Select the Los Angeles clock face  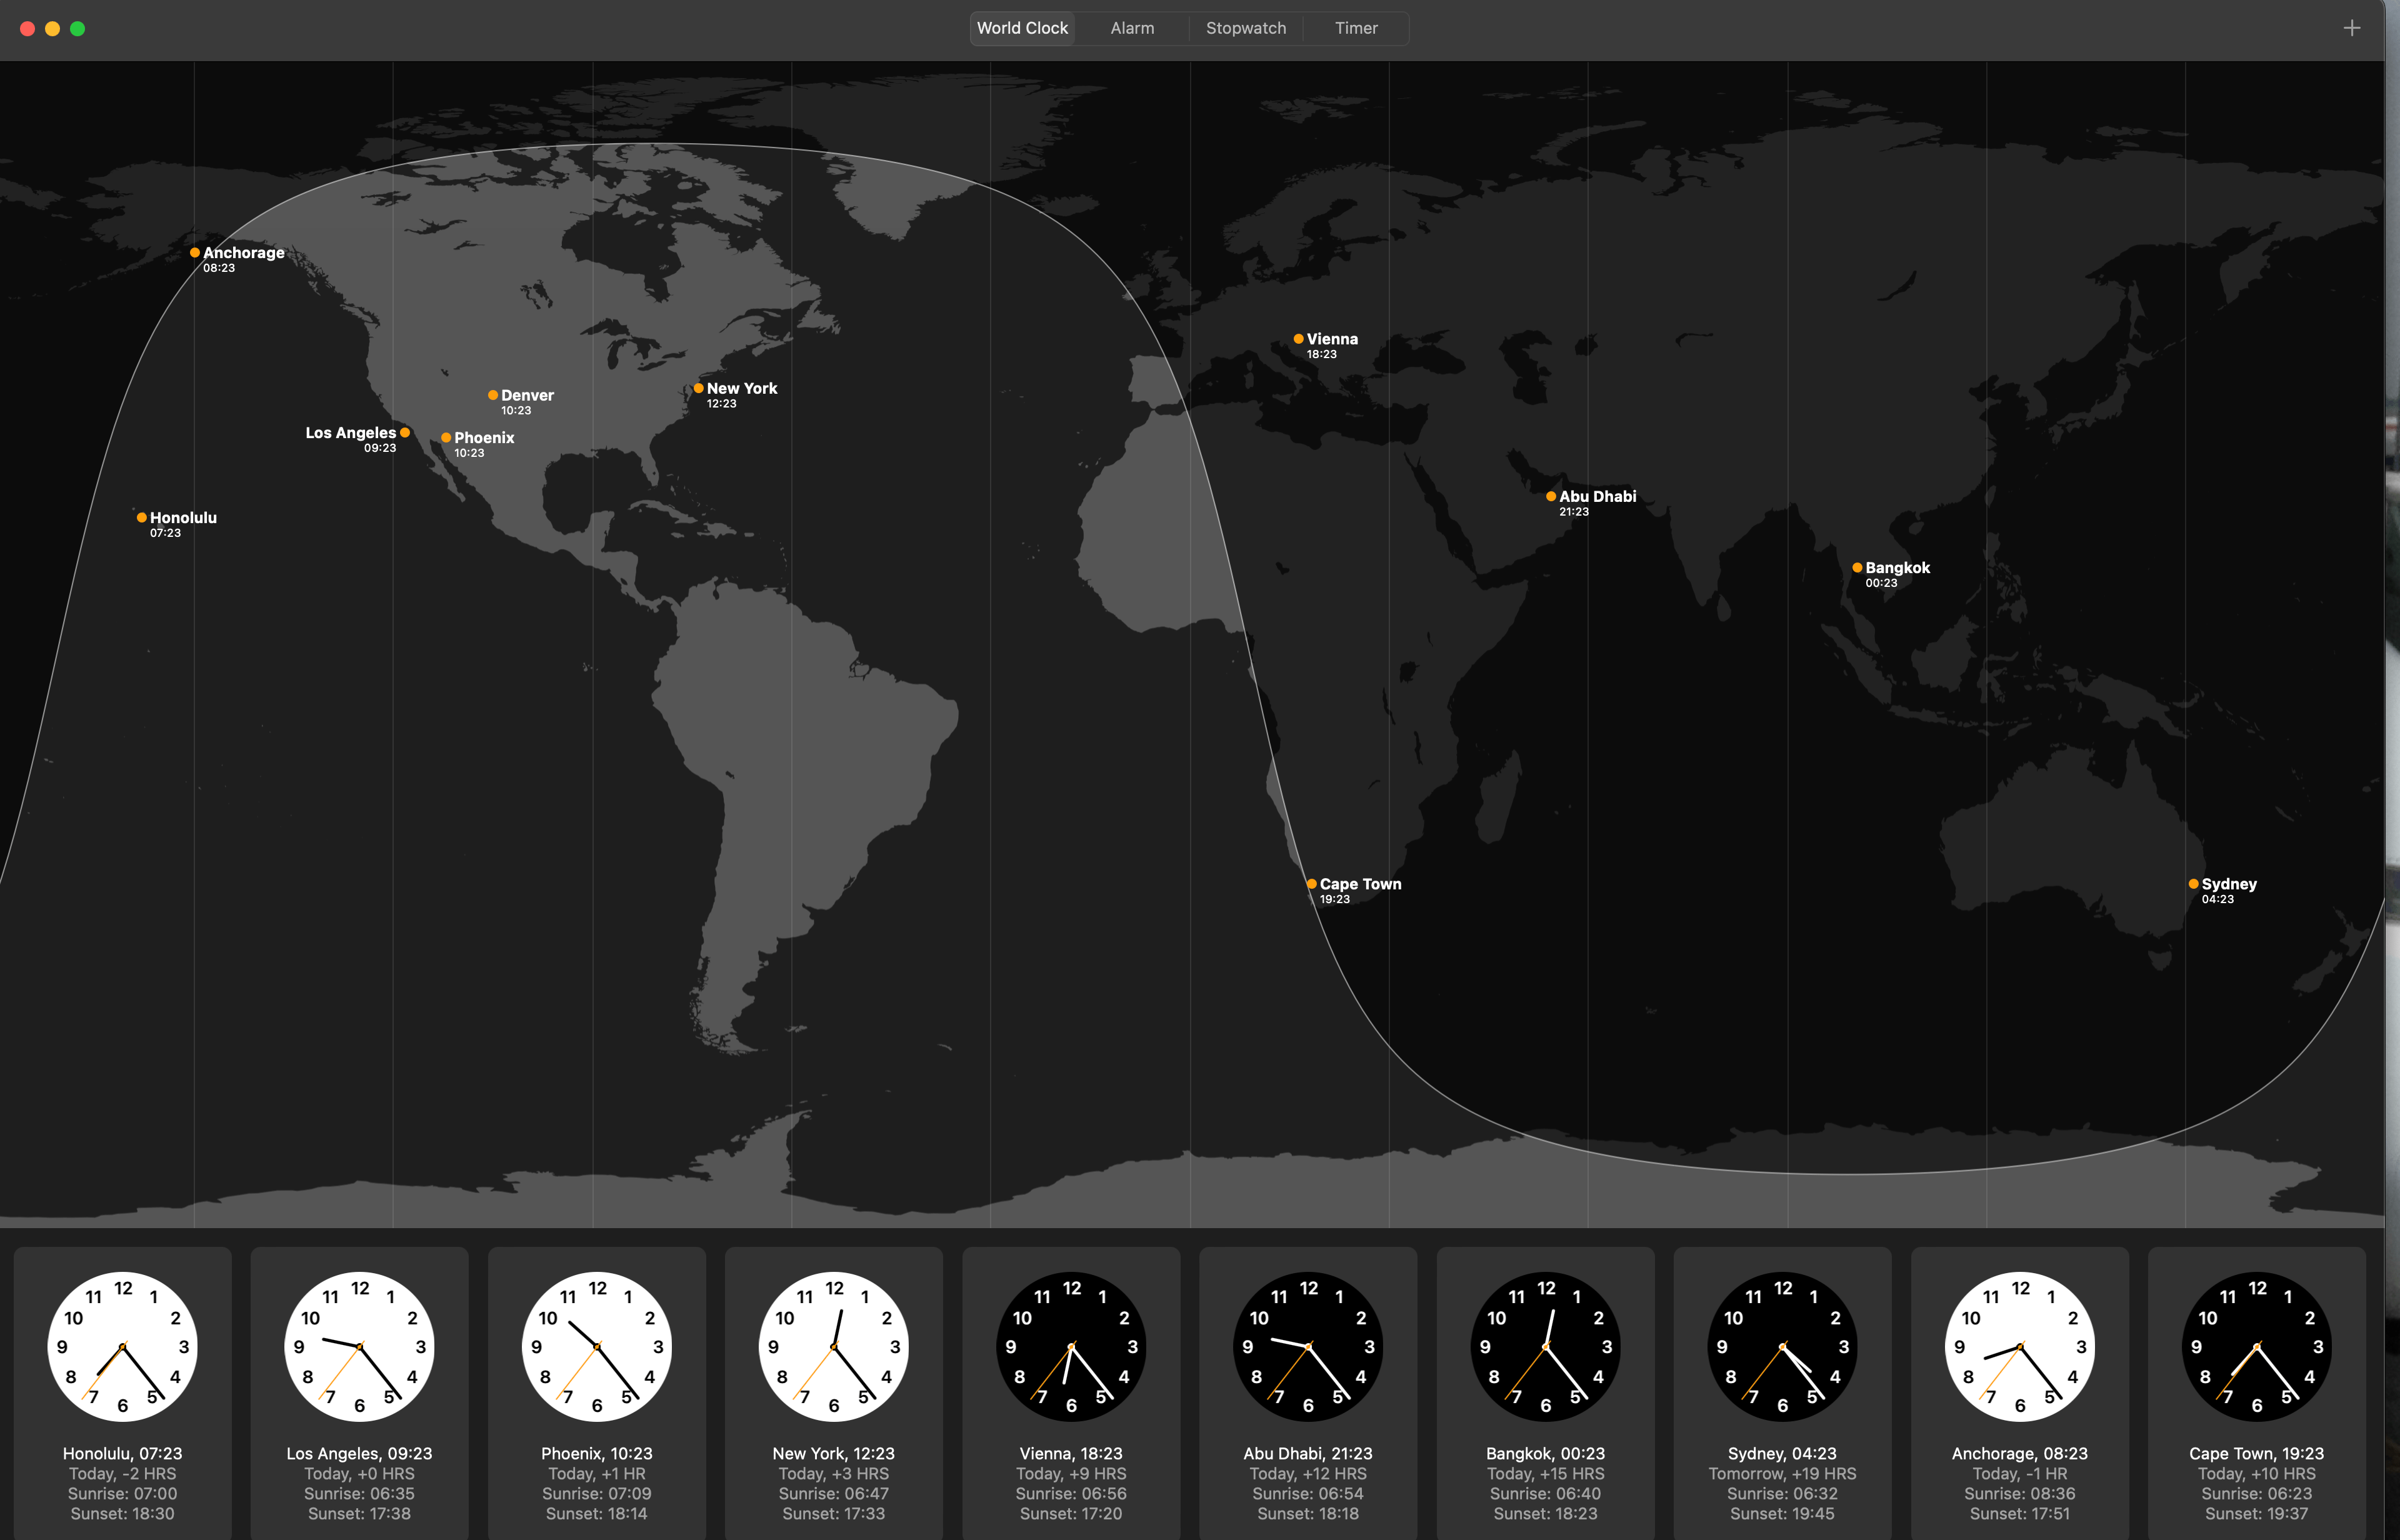click(x=359, y=1347)
